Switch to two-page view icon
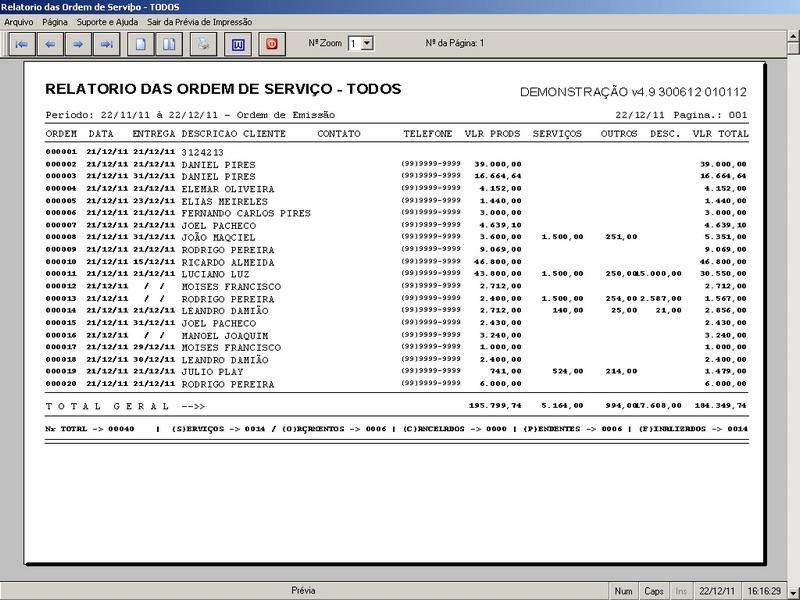Viewport: 800px width, 600px height. [169, 44]
